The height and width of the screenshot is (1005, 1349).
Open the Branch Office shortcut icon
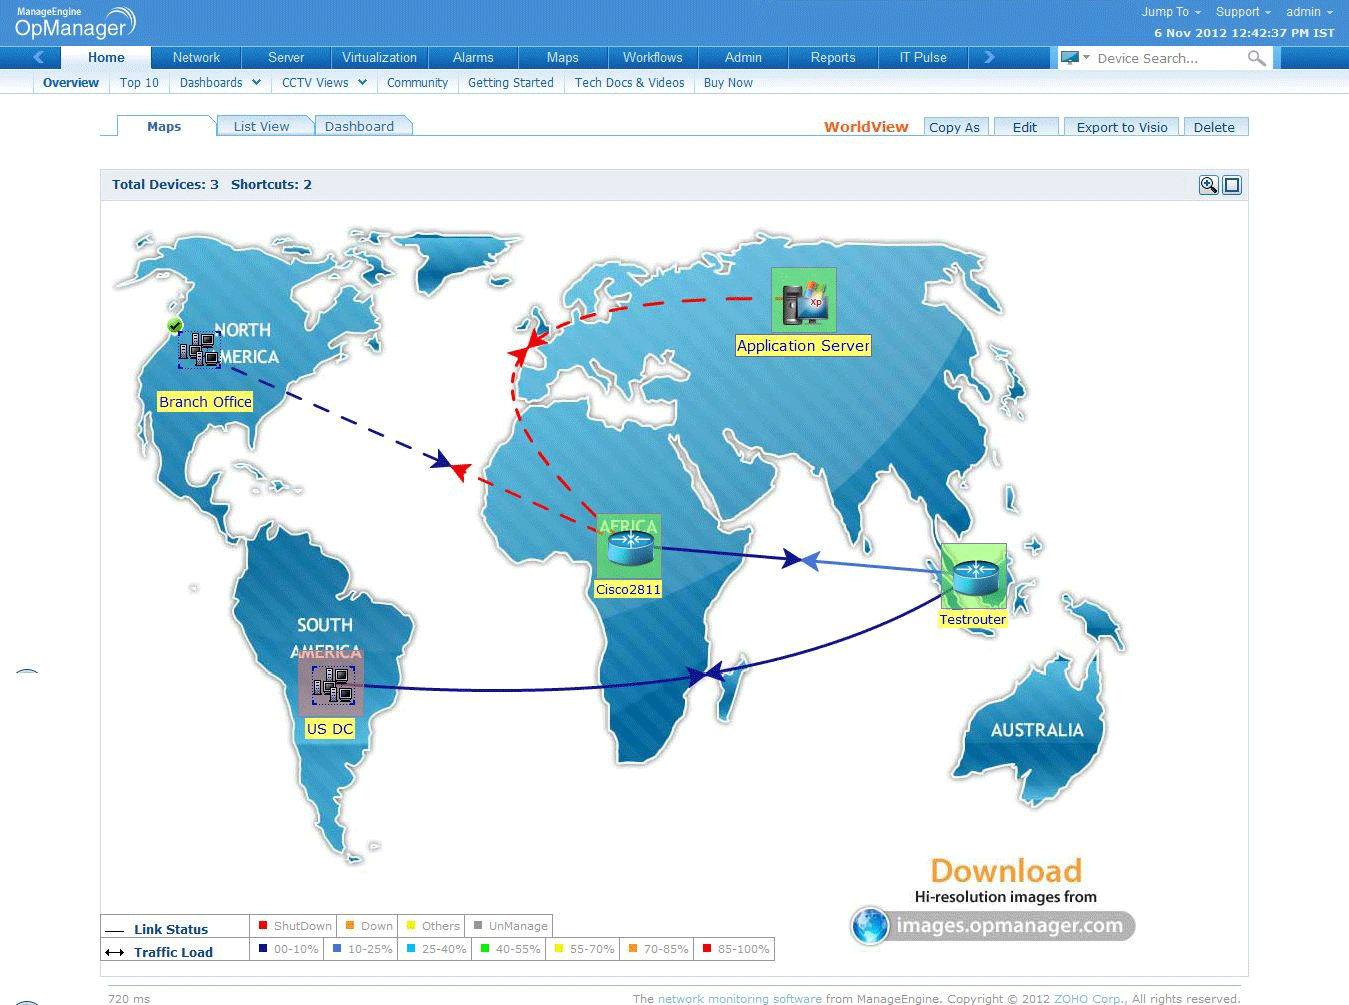[x=199, y=350]
